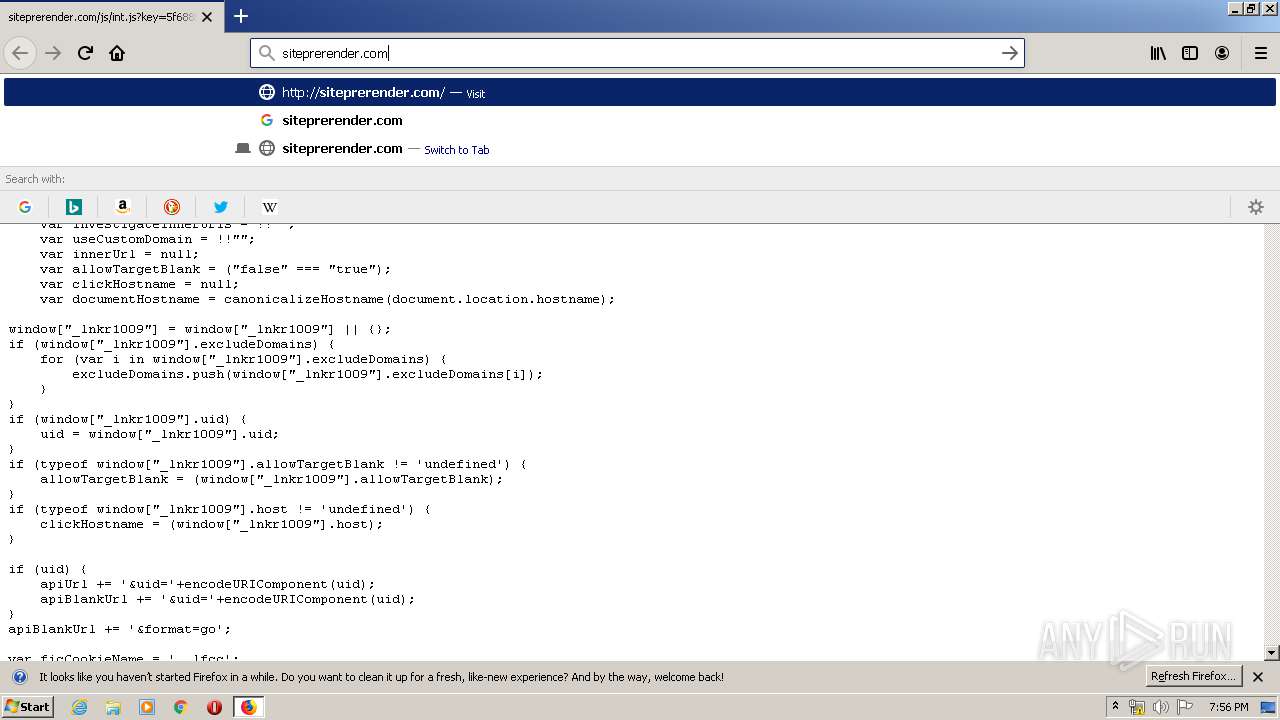
Task: Click the 7:56 PM clock
Action: point(1228,707)
